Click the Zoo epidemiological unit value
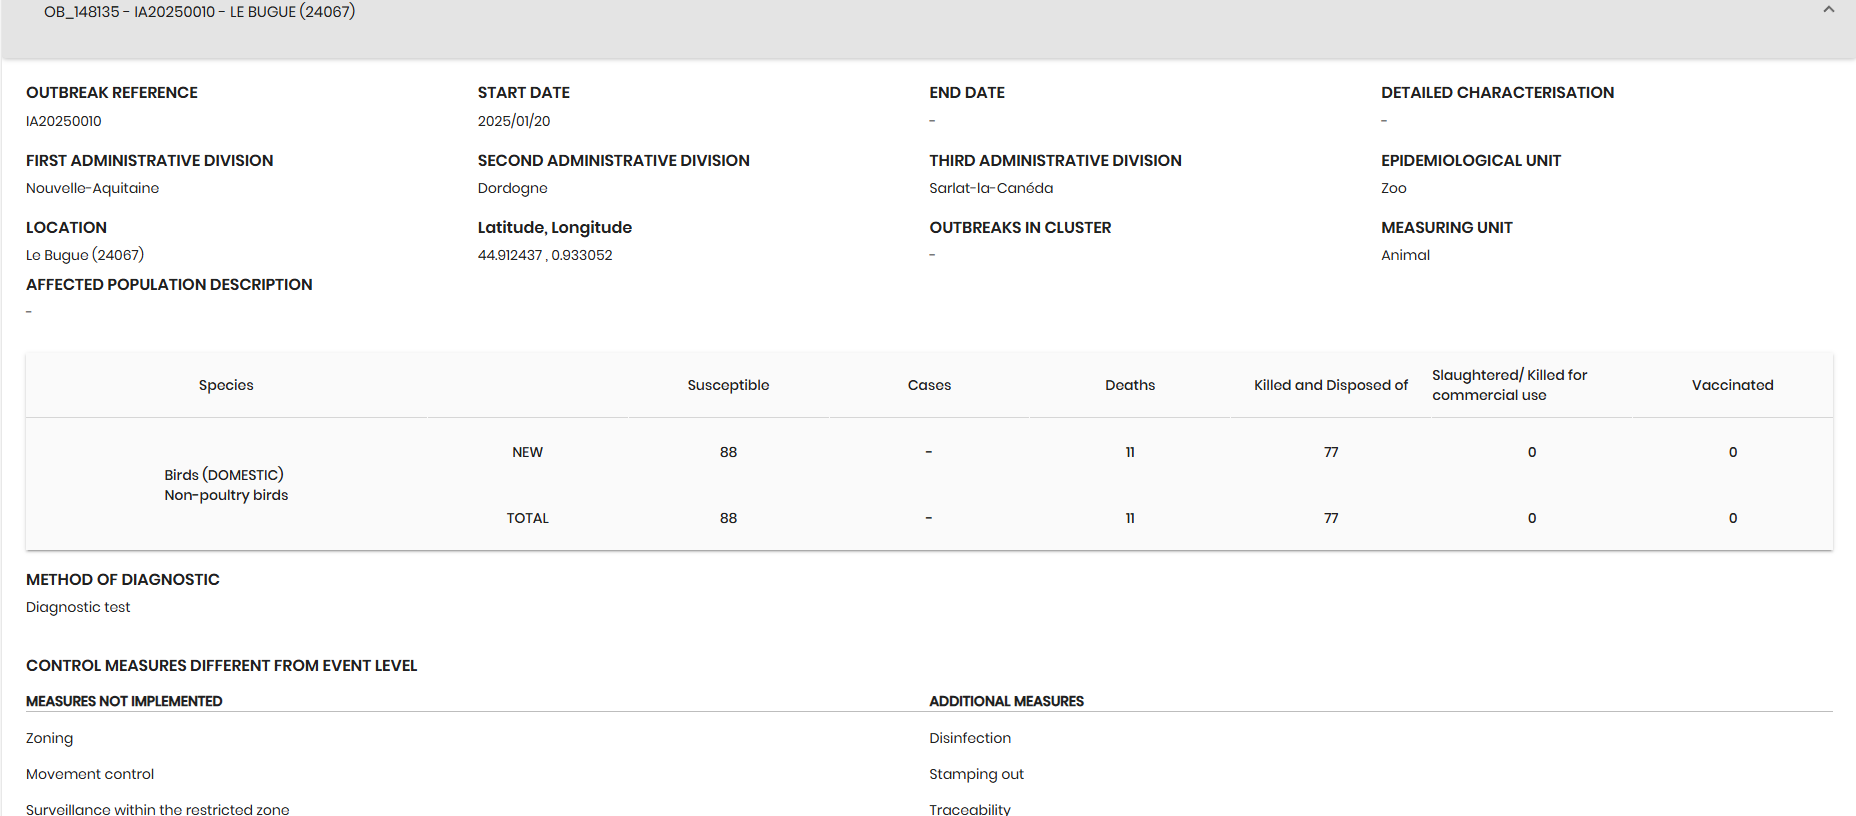 tap(1394, 188)
